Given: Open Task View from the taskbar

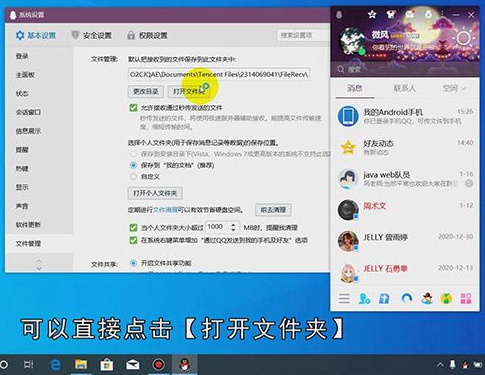Looking at the screenshot, I should tap(29, 365).
